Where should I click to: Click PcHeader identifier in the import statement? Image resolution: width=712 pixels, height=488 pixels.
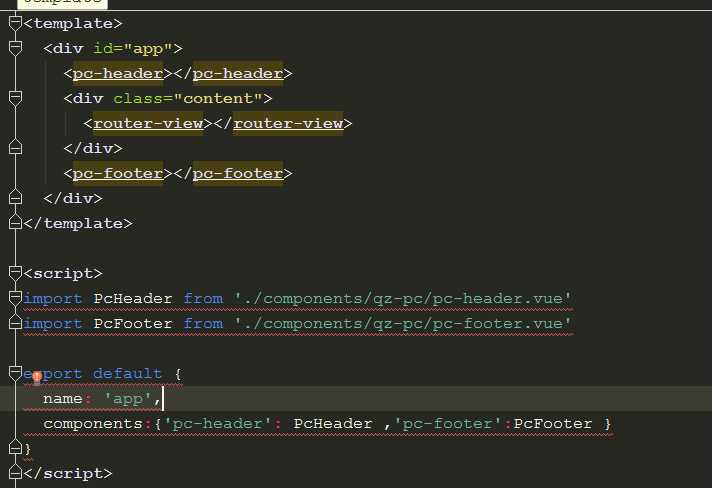click(133, 298)
